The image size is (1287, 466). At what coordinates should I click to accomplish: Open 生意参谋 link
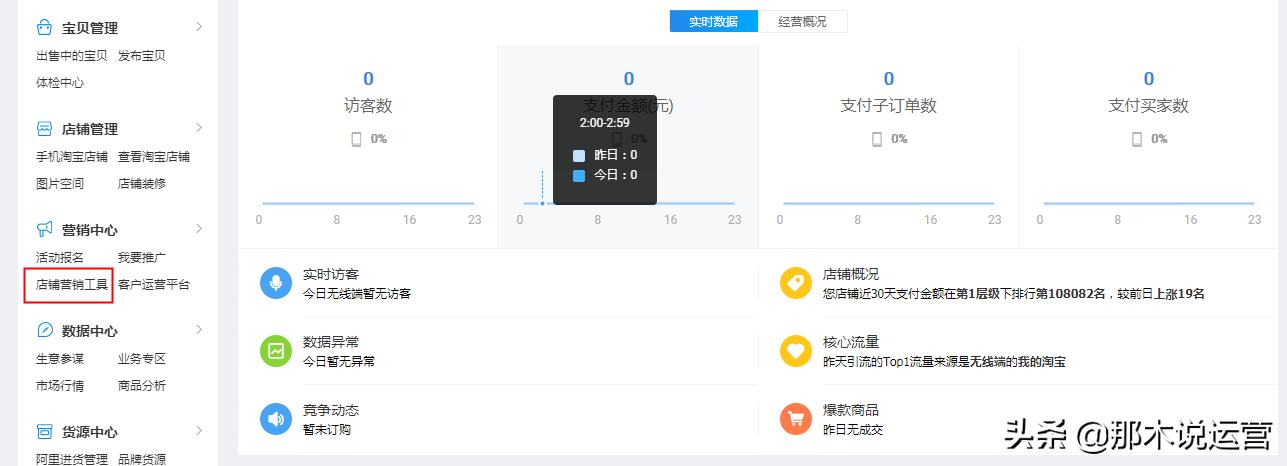(60, 359)
